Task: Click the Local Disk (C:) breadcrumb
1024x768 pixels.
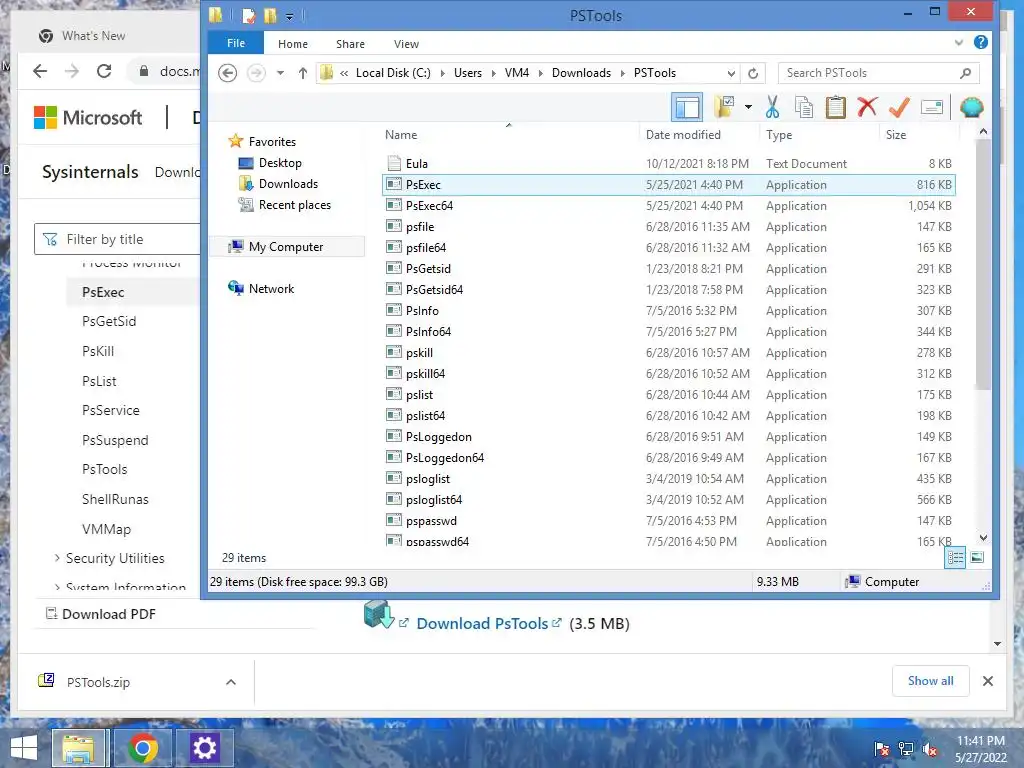Action: [x=393, y=73]
